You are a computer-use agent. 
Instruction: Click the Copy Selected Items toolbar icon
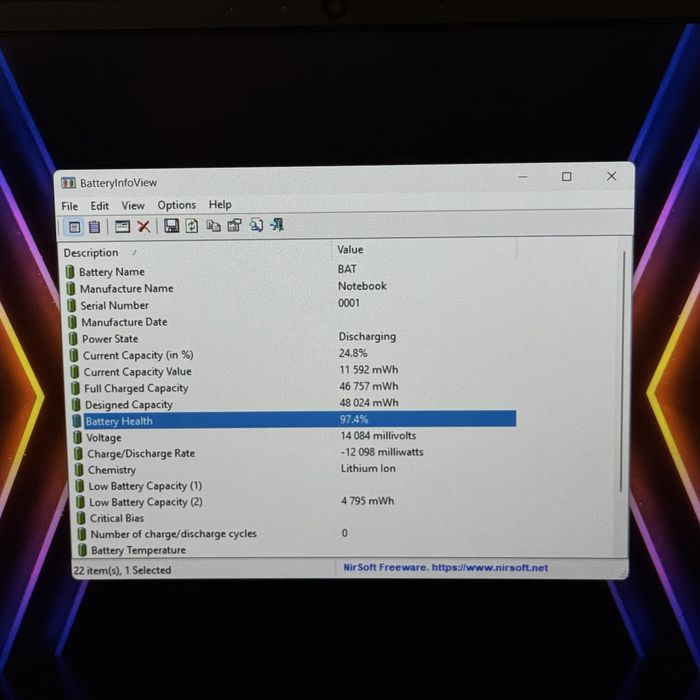[213, 225]
